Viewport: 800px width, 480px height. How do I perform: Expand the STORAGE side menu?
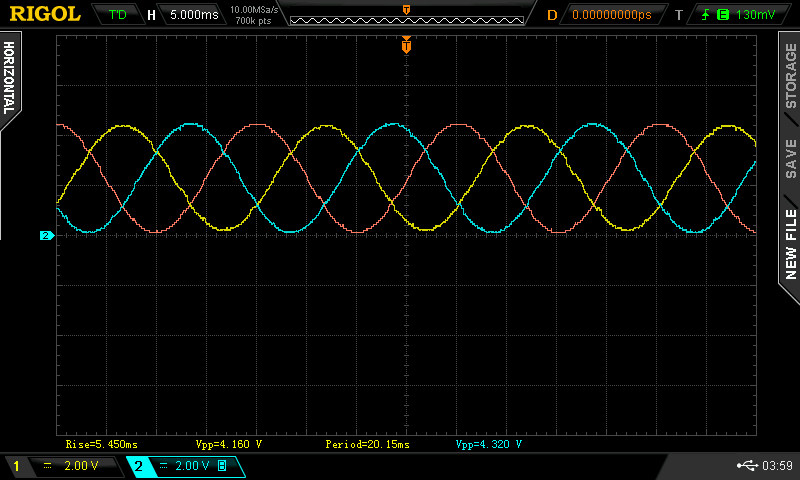coord(790,76)
